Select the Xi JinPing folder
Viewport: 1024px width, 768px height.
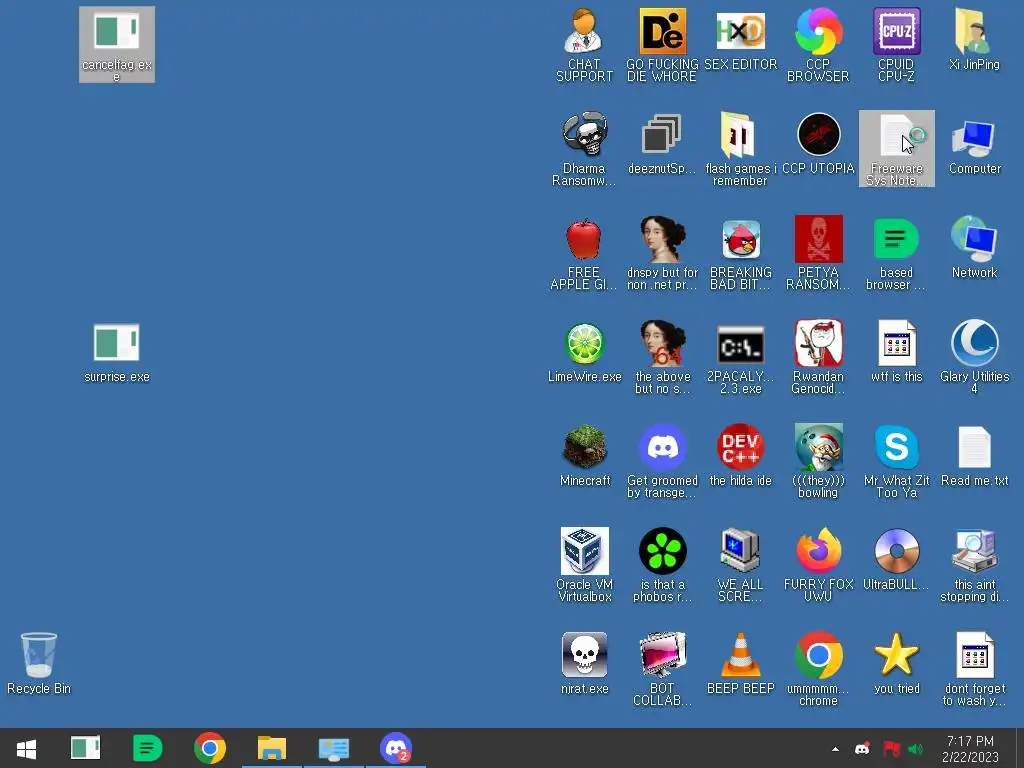(x=974, y=39)
